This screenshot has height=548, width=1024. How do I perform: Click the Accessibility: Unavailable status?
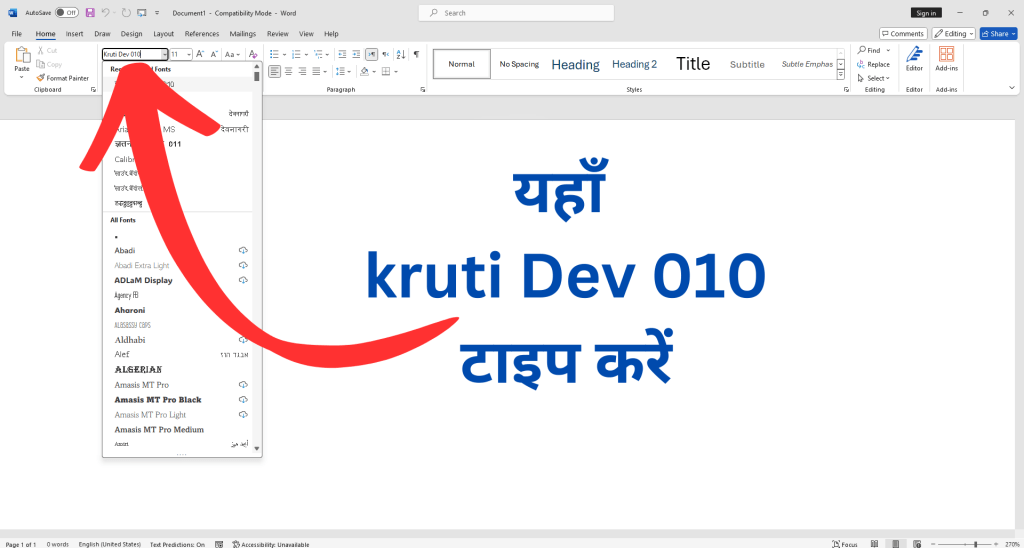[270, 543]
